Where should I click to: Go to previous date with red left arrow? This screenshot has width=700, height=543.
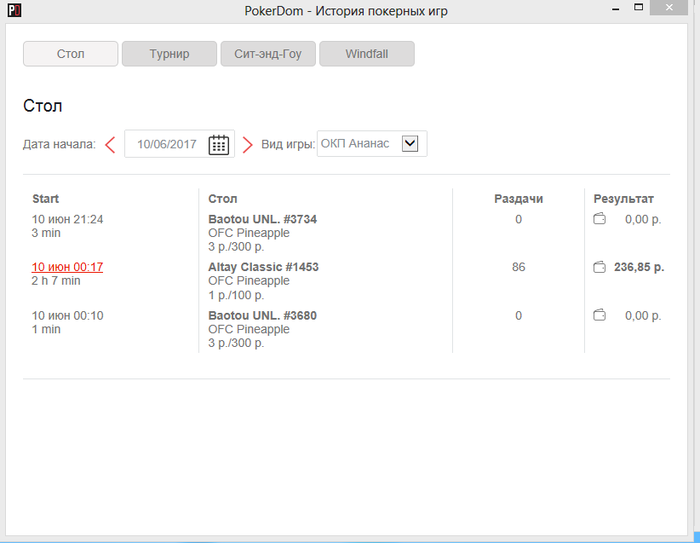click(x=110, y=144)
